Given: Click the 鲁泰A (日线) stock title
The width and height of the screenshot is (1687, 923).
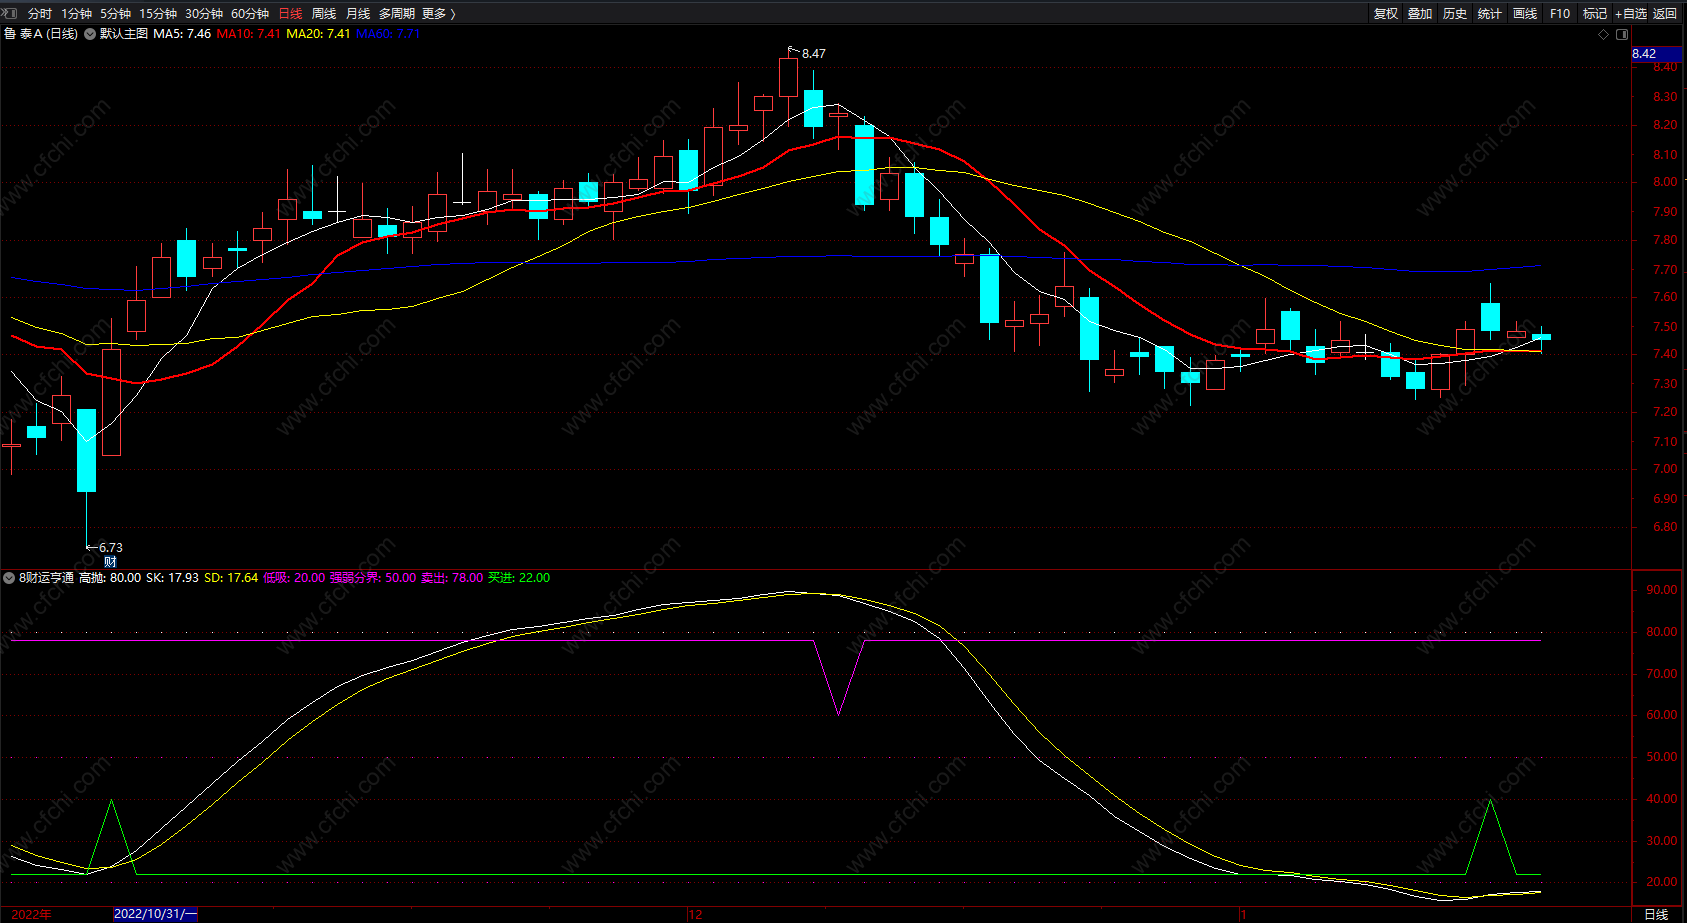Looking at the screenshot, I should point(41,34).
